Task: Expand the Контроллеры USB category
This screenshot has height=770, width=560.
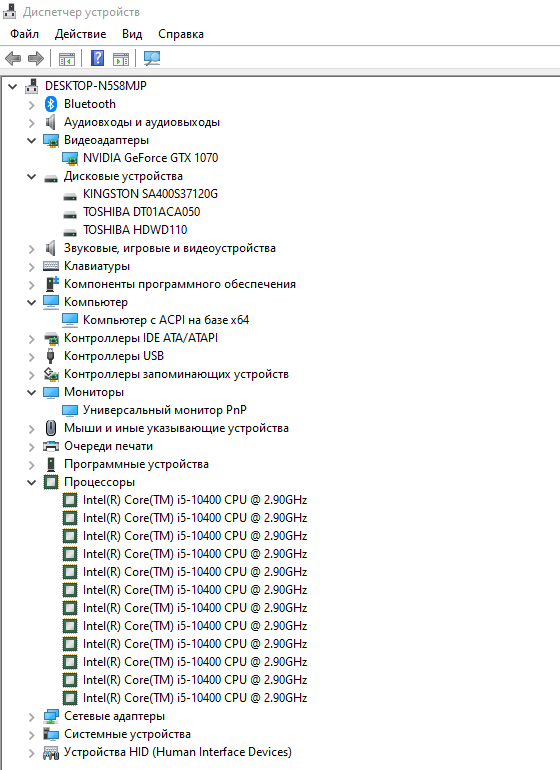Action: 31,357
